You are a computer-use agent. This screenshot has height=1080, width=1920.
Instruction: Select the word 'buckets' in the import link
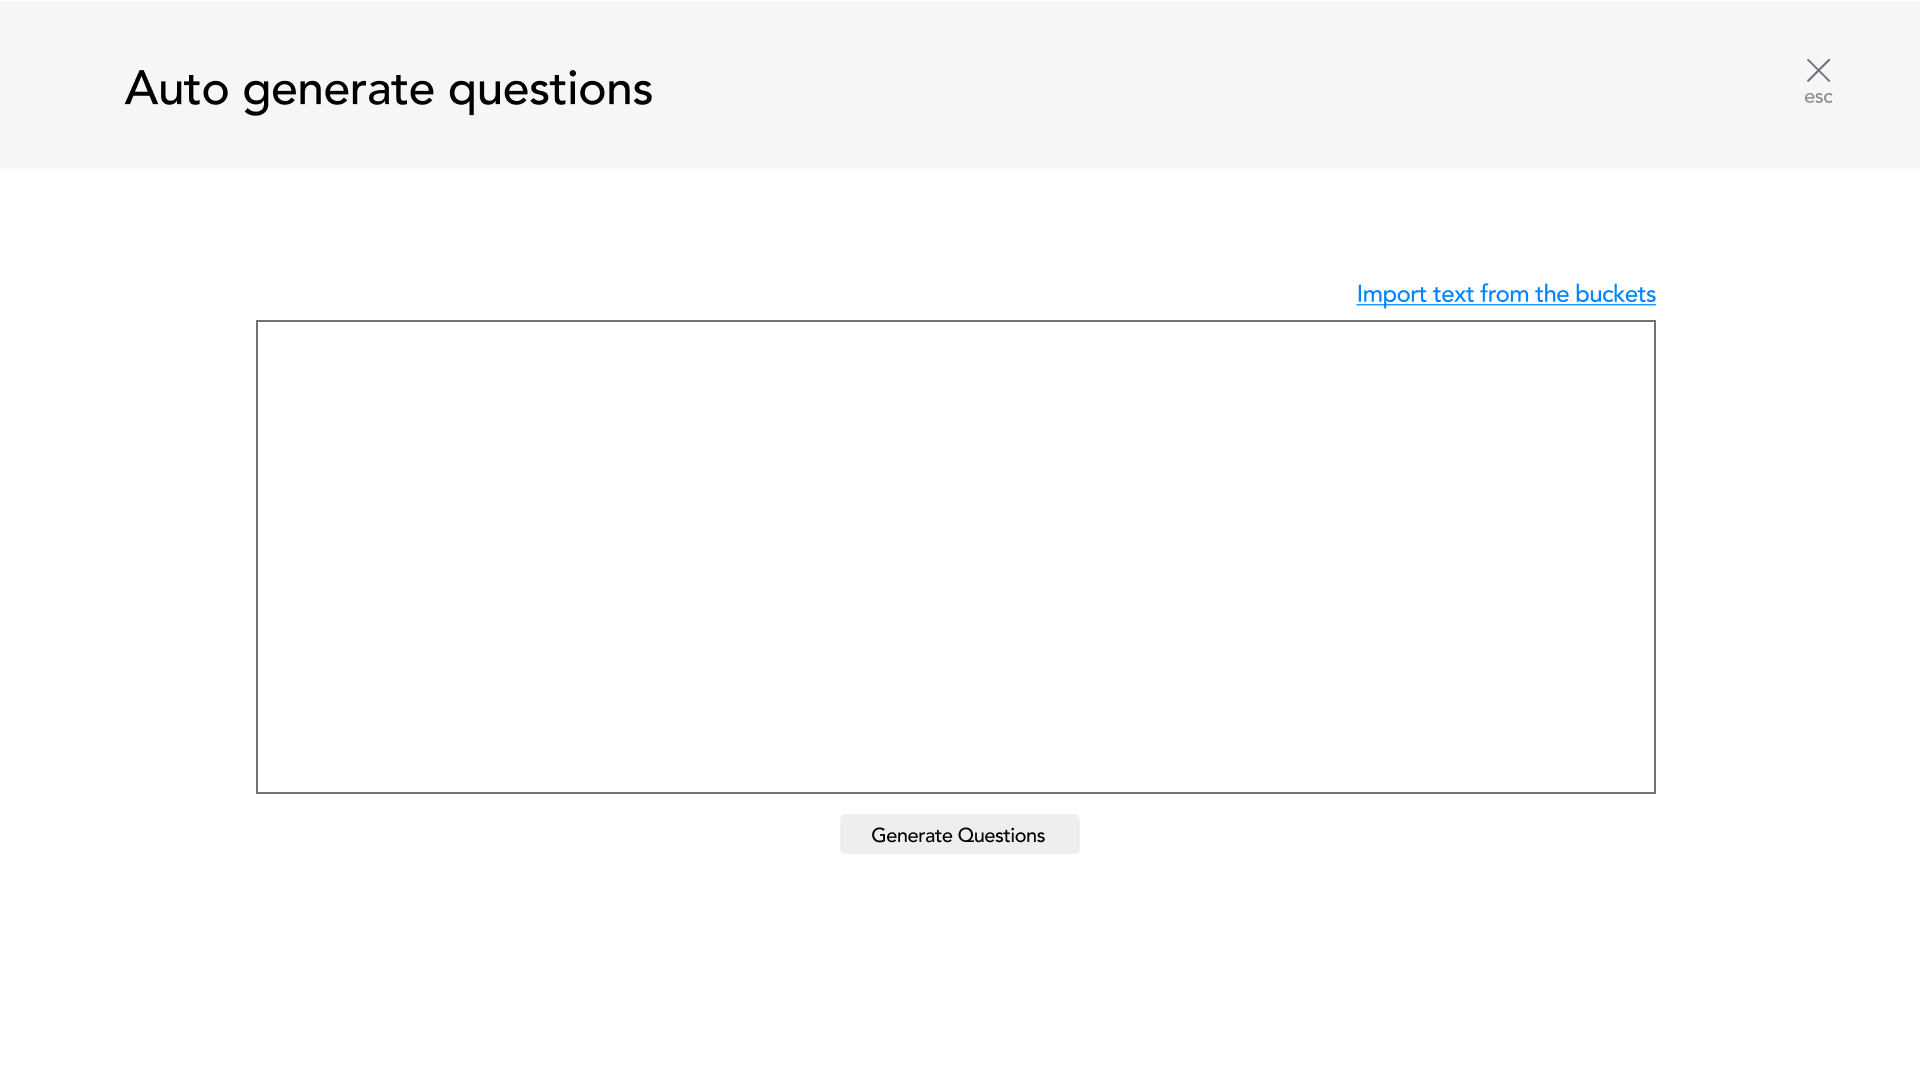coord(1614,294)
